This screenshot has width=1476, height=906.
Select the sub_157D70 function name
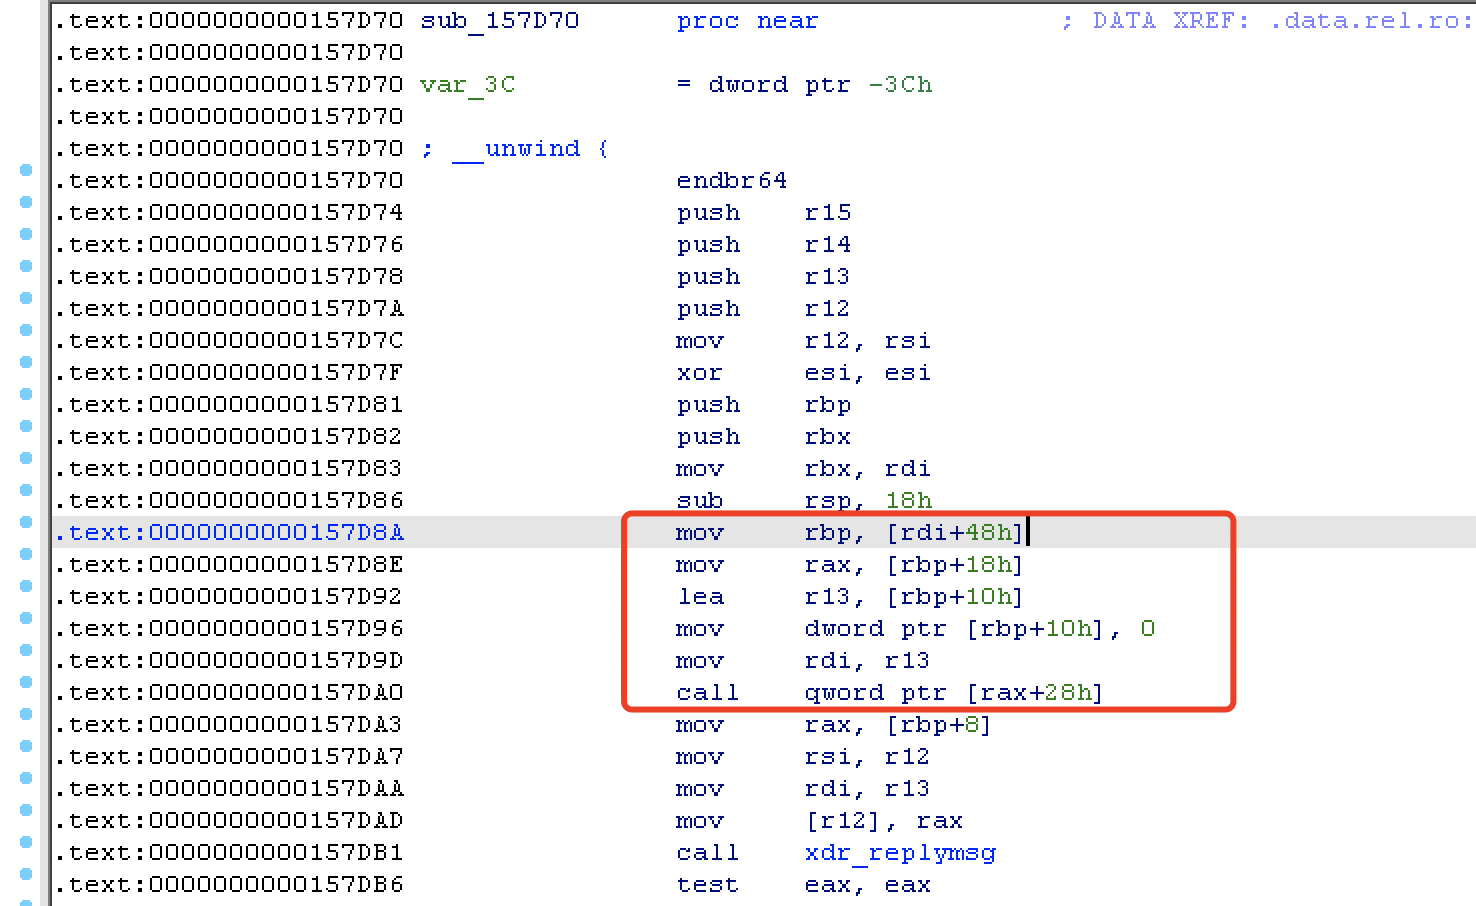tap(498, 20)
